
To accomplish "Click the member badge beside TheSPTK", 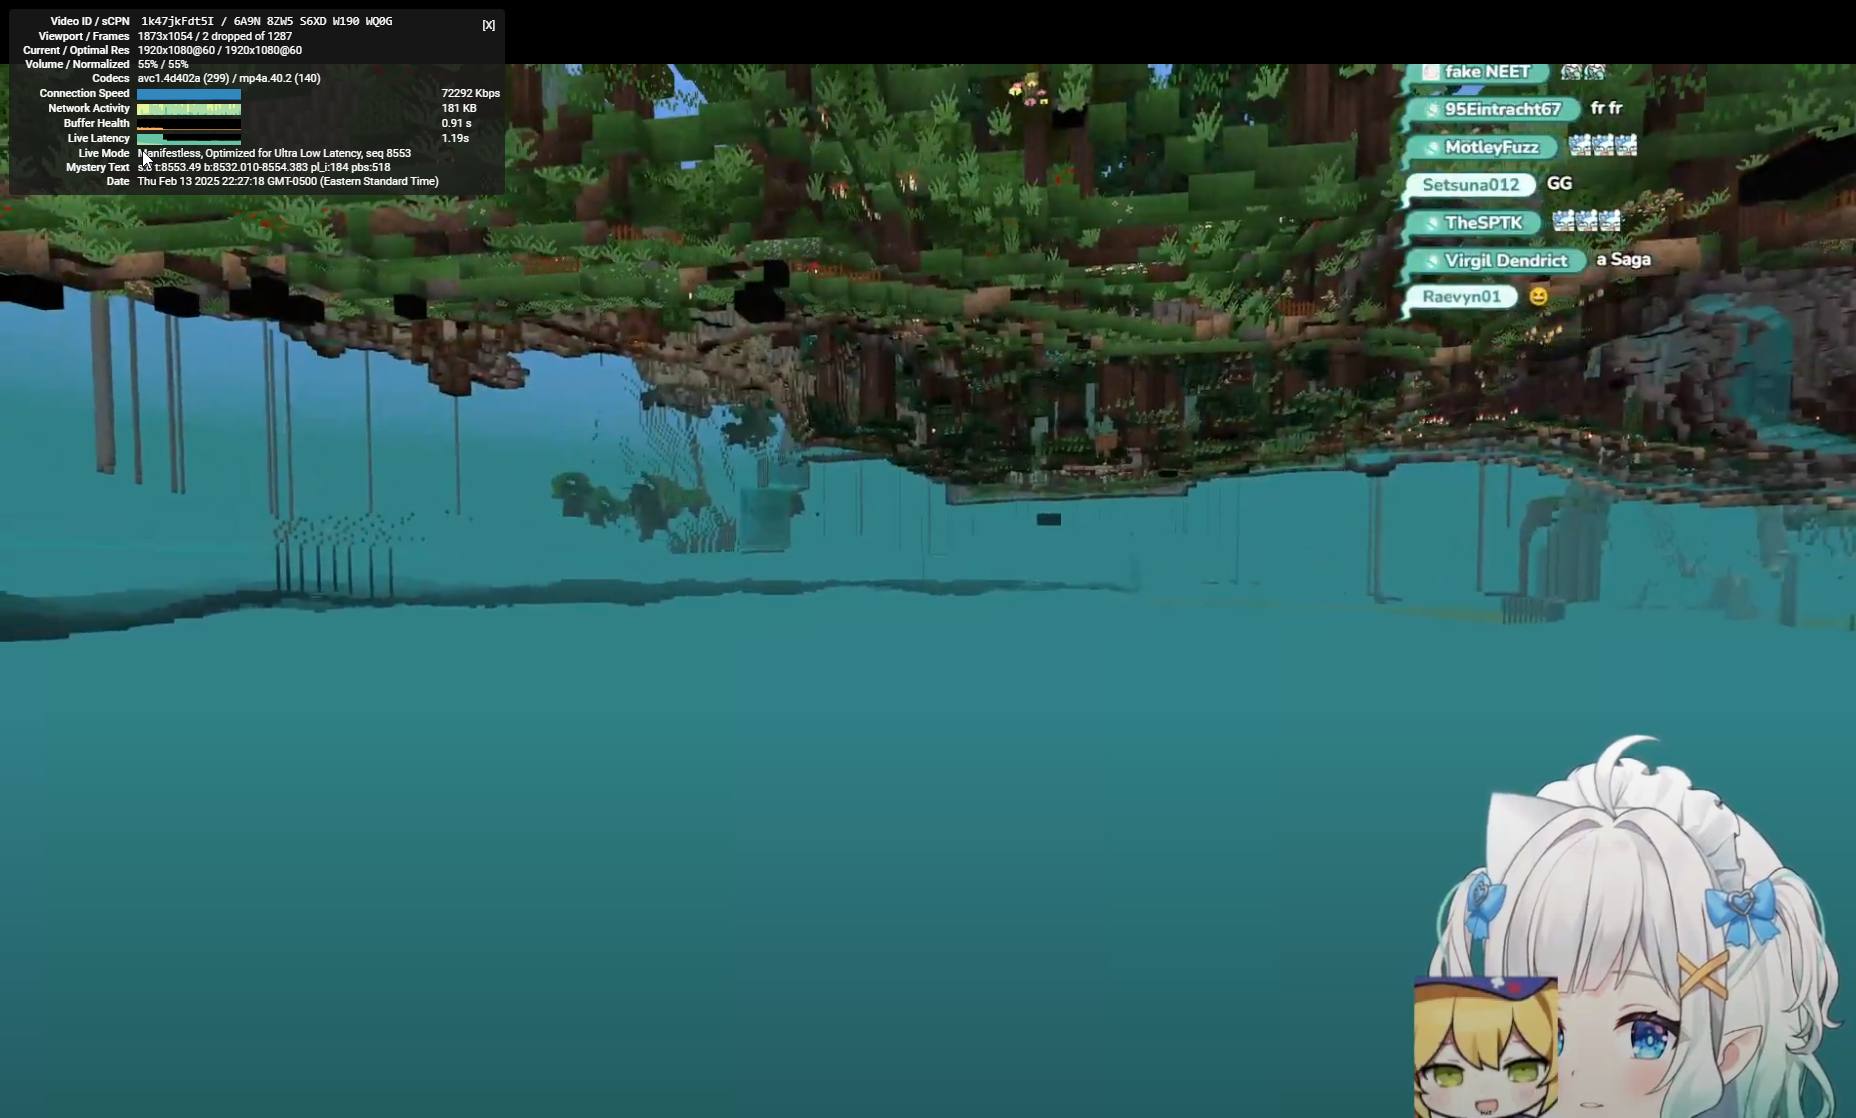I will coord(1432,223).
